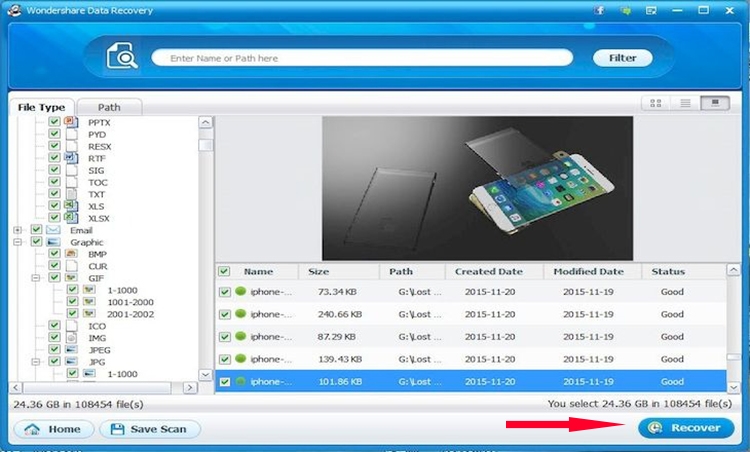Toggle the Email category checkbox
The height and width of the screenshot is (452, 750).
[36, 230]
